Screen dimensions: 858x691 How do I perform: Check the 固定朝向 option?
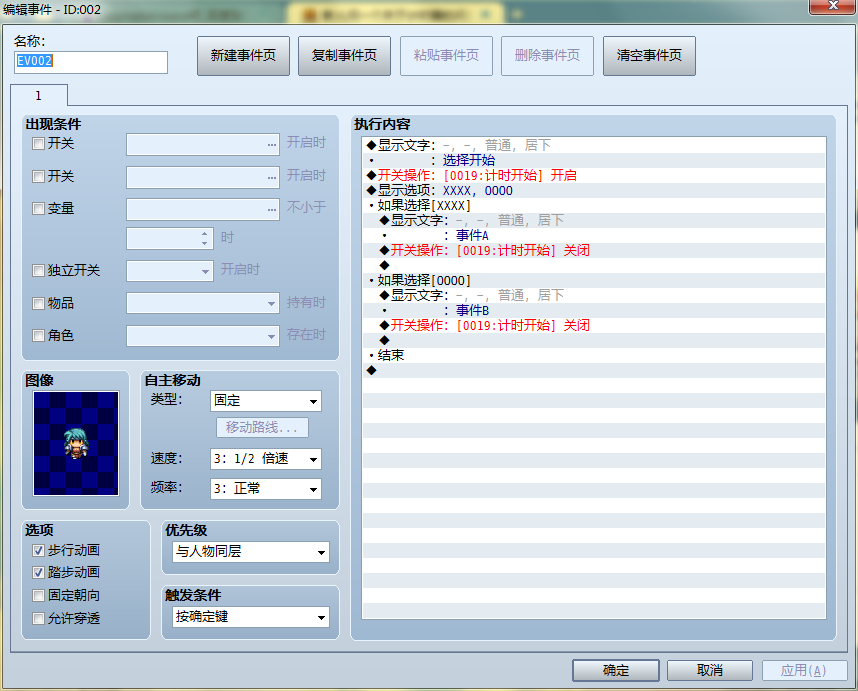(38, 595)
